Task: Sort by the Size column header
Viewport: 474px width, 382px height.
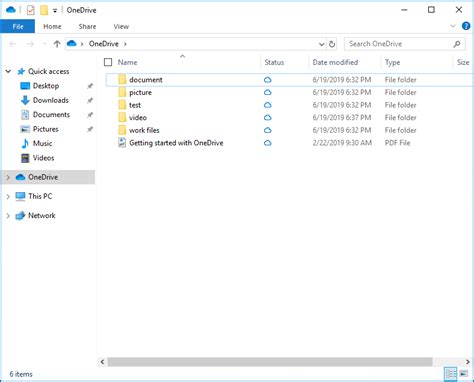Action: pos(463,62)
